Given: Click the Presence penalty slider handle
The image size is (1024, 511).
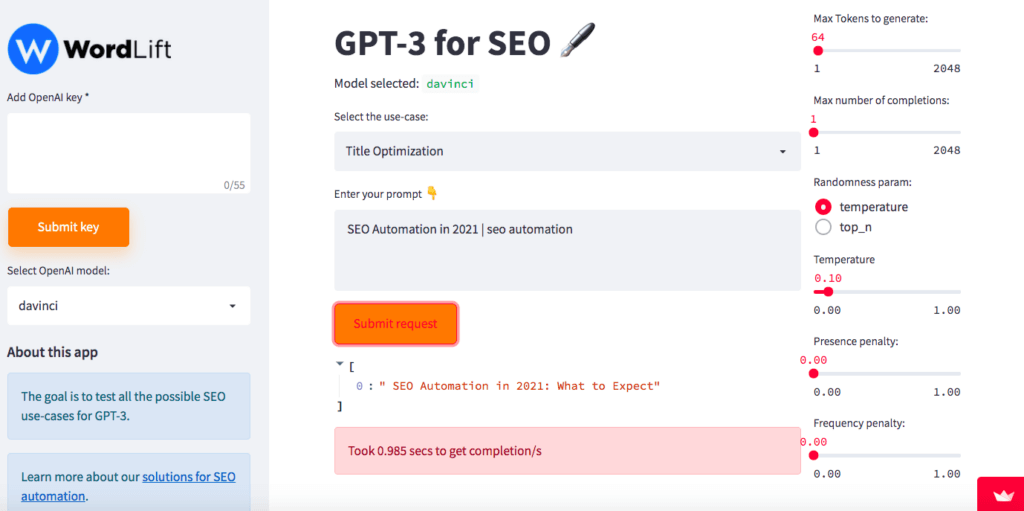Looking at the screenshot, I should (x=814, y=374).
